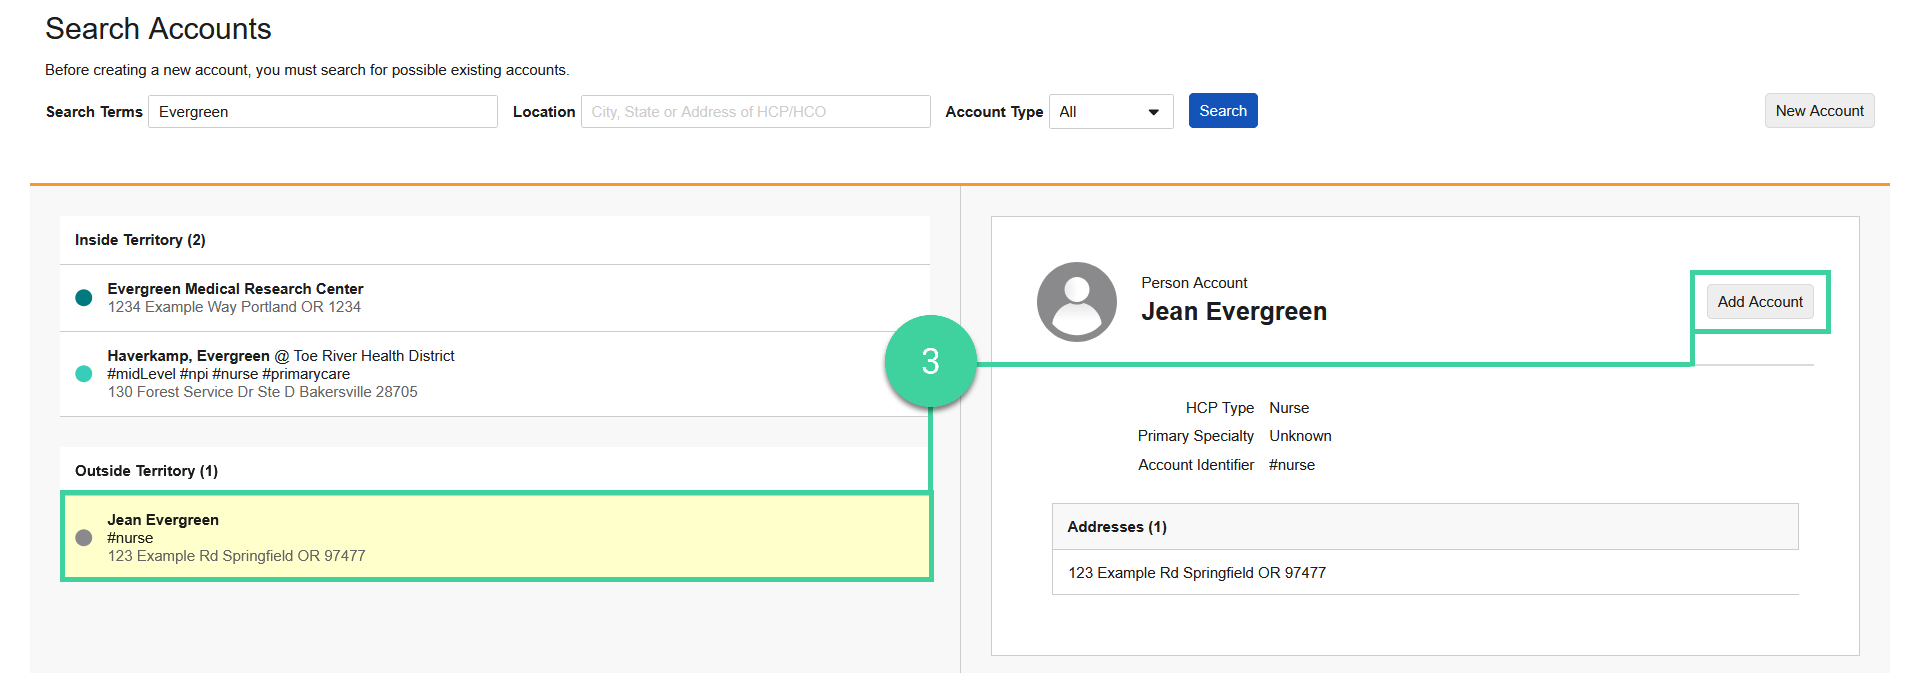Click the person avatar icon for Jean Evergreen
The image size is (1920, 673).
coord(1077,302)
